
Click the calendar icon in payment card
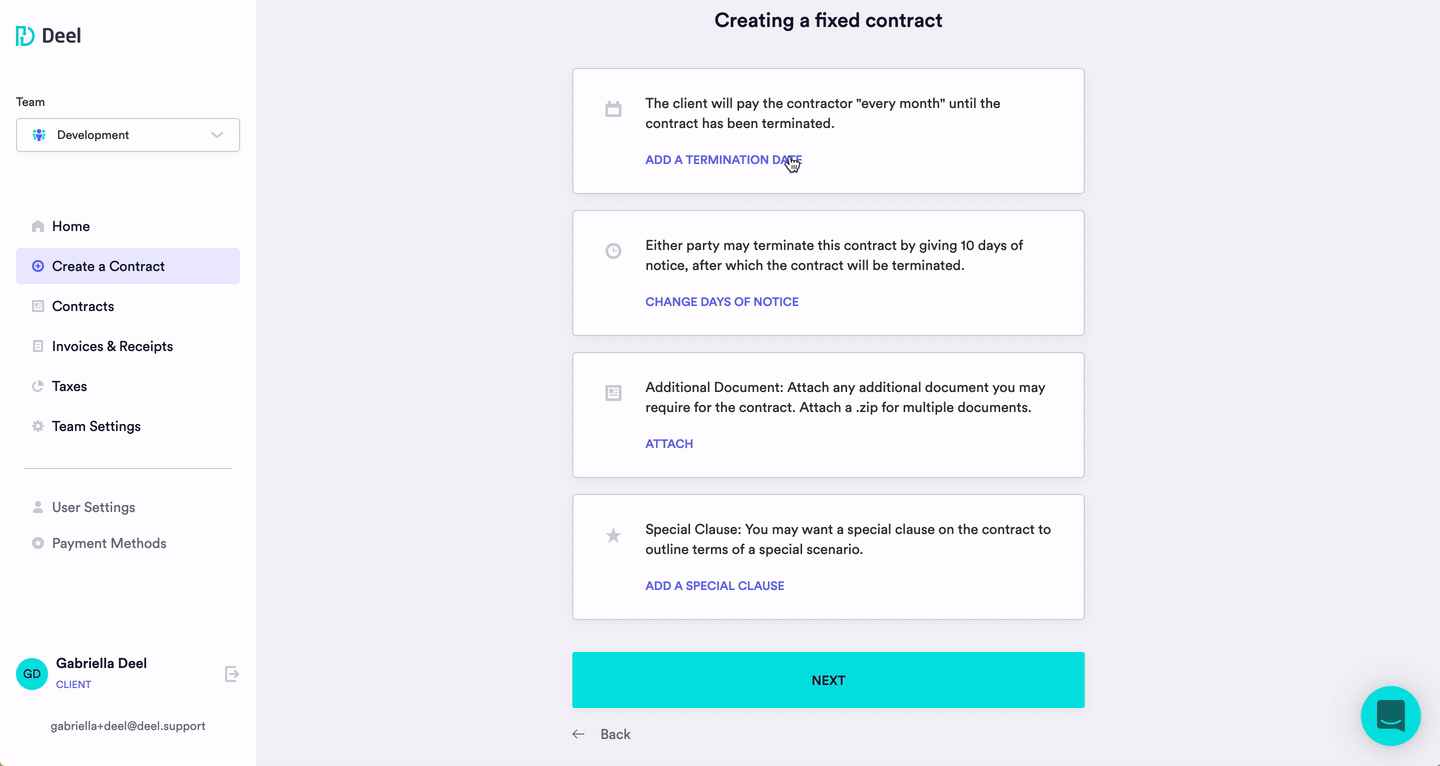click(x=613, y=109)
